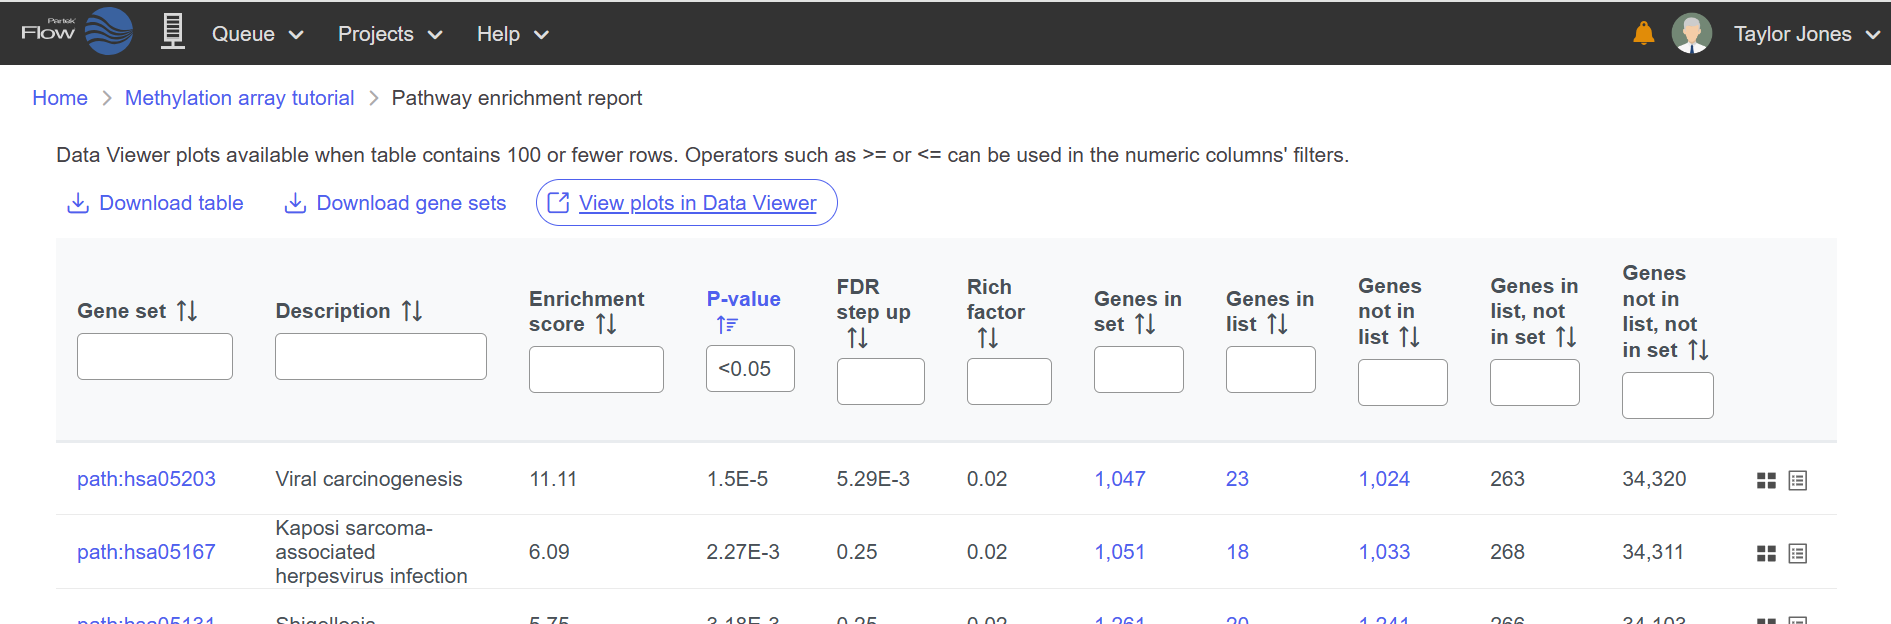Image resolution: width=1891 pixels, height=624 pixels.
Task: Click the Partek Flow logo
Action: click(x=77, y=32)
